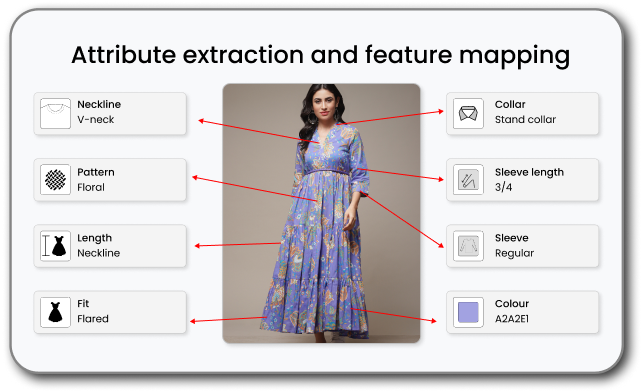Click the Pattern crosshatch icon
This screenshot has width=641, height=392.
pos(55,179)
